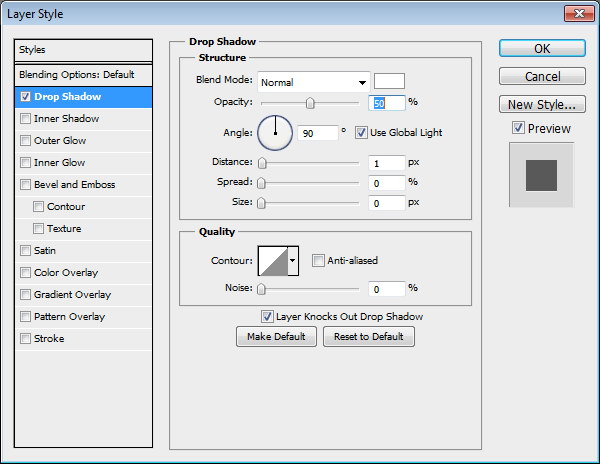Open the Stroke style settings
The image size is (600, 464).
pyautogui.click(x=48, y=339)
